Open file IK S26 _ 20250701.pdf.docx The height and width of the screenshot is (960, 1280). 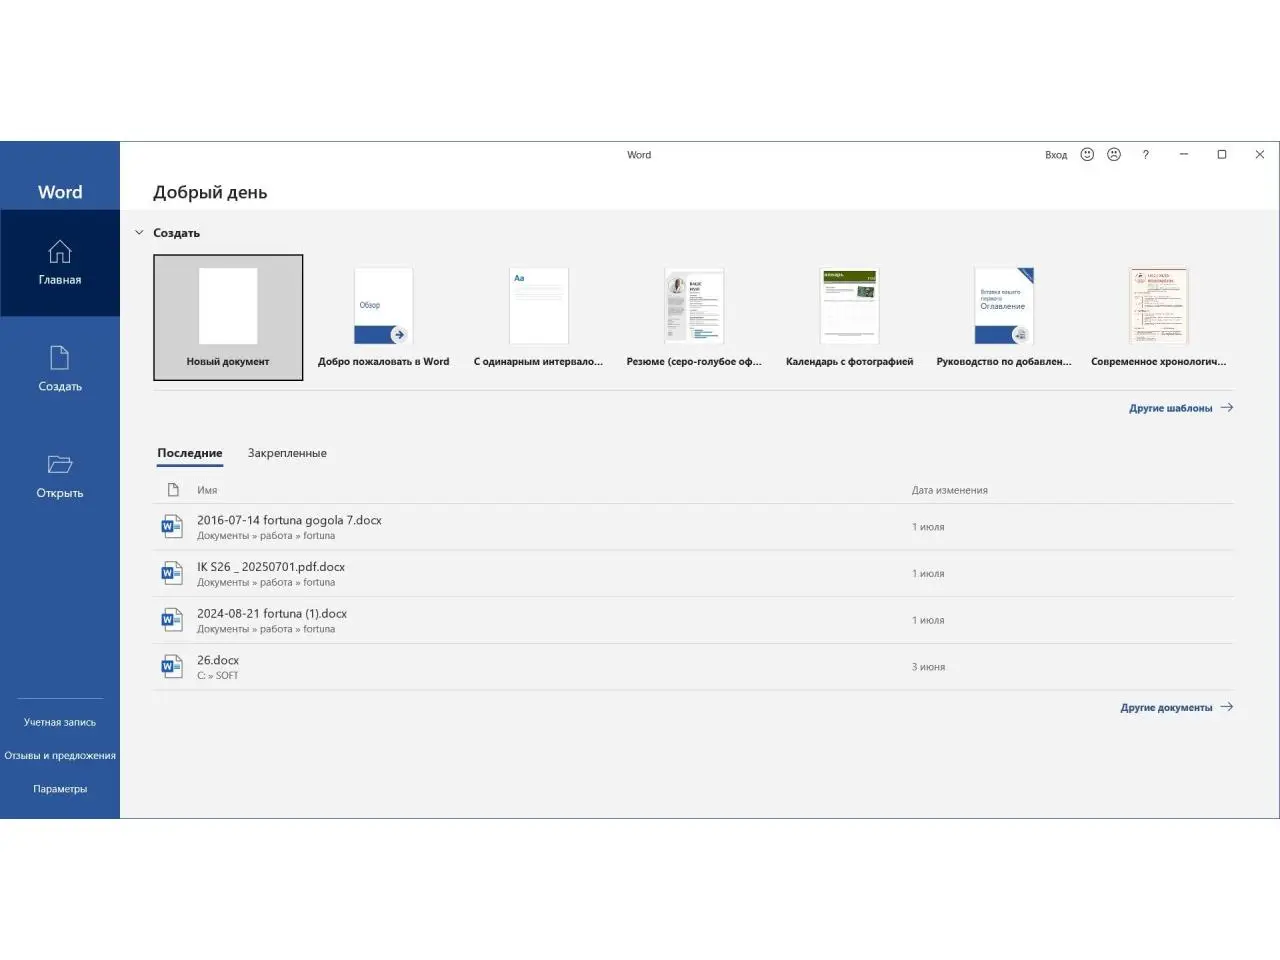(x=694, y=574)
